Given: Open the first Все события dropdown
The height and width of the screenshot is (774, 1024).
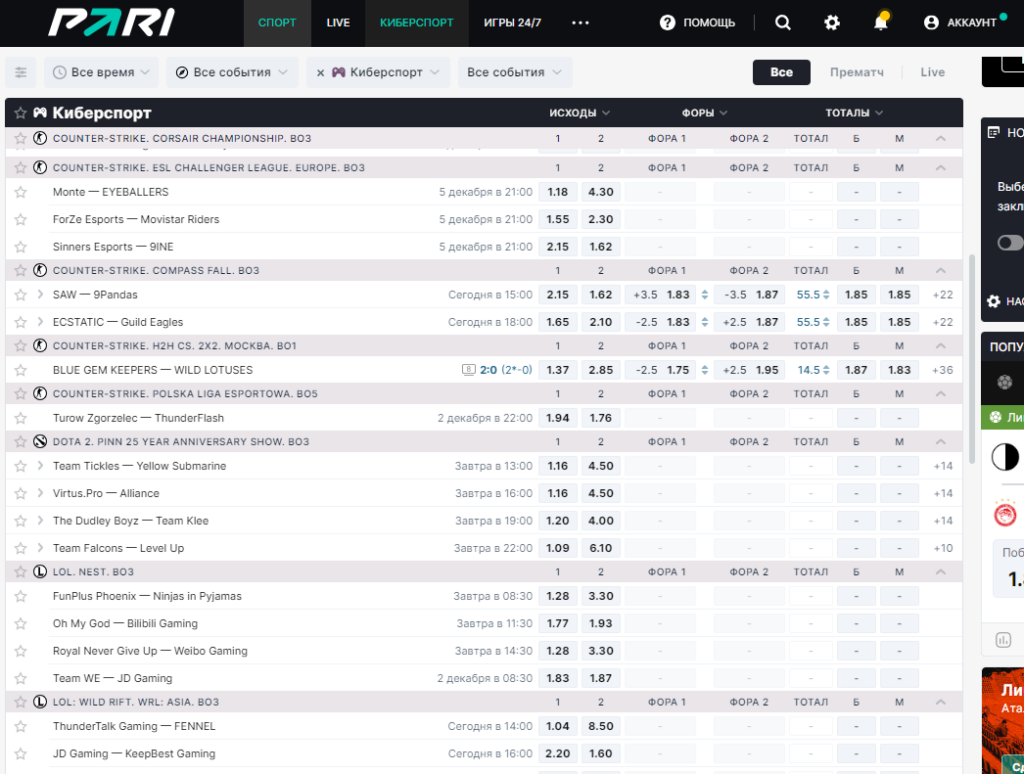Looking at the screenshot, I should (x=232, y=73).
